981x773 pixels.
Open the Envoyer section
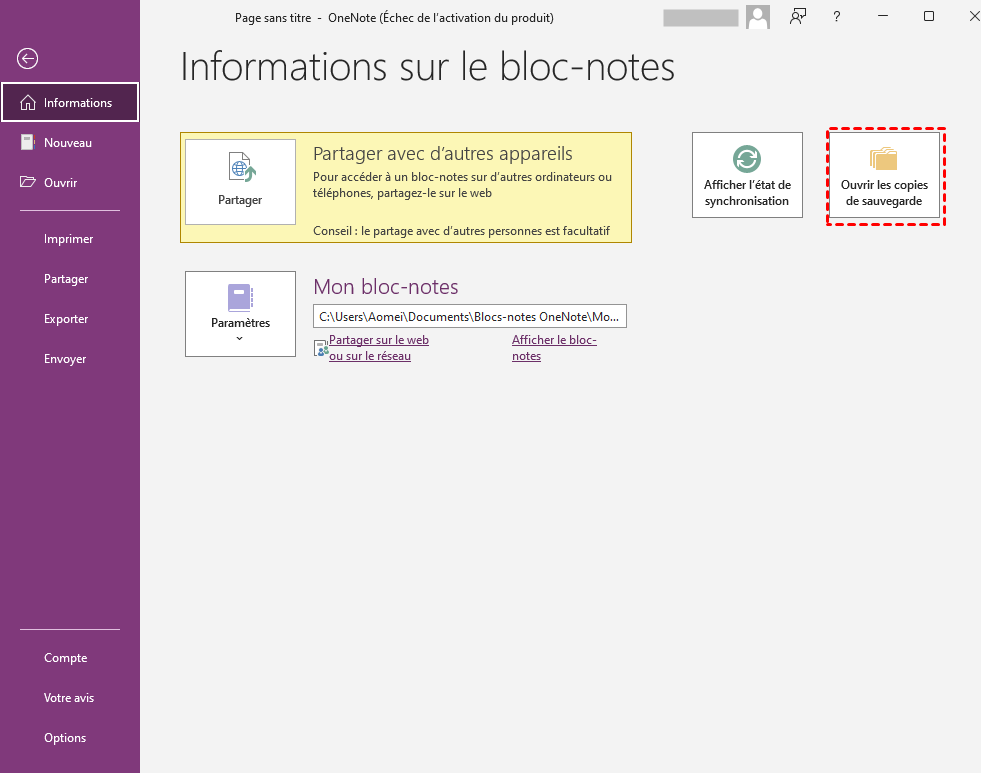[x=70, y=359]
